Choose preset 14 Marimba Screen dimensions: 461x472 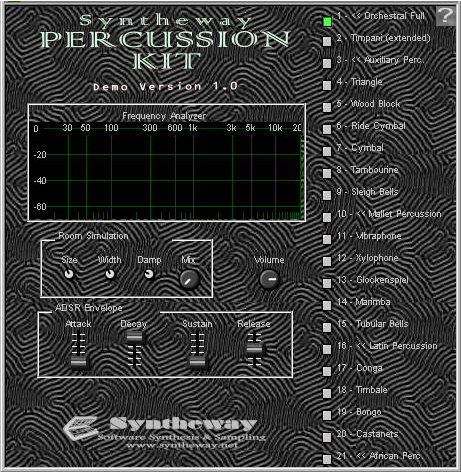coord(327,305)
